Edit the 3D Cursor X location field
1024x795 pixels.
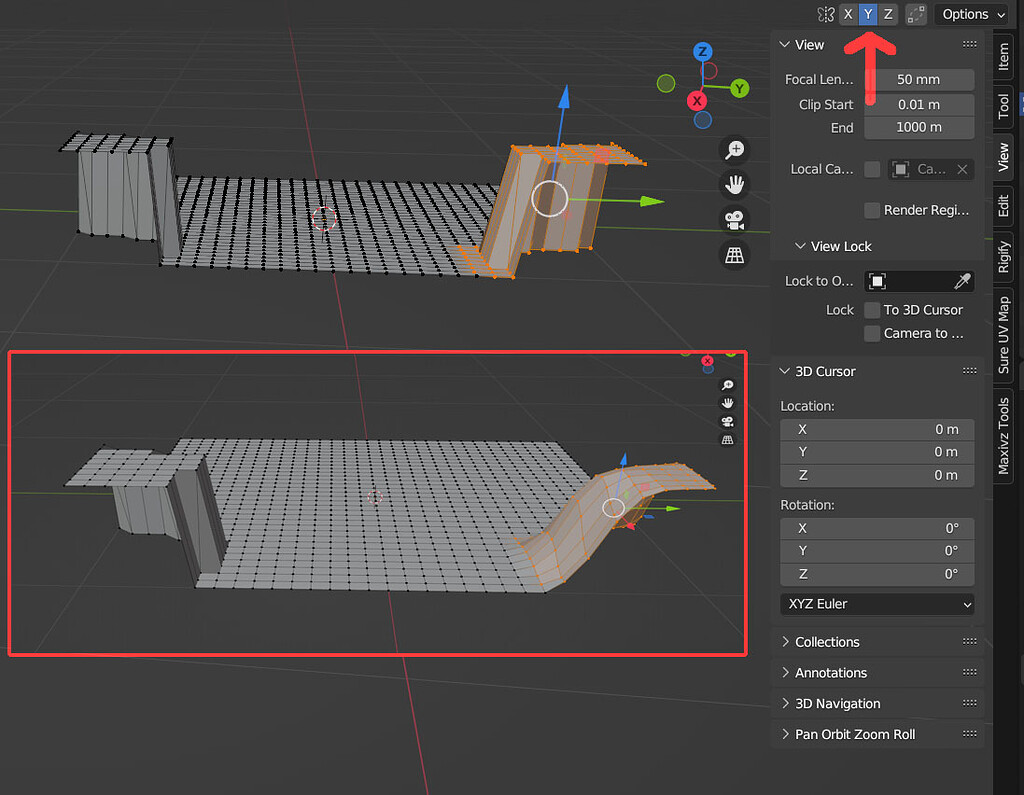click(876, 428)
